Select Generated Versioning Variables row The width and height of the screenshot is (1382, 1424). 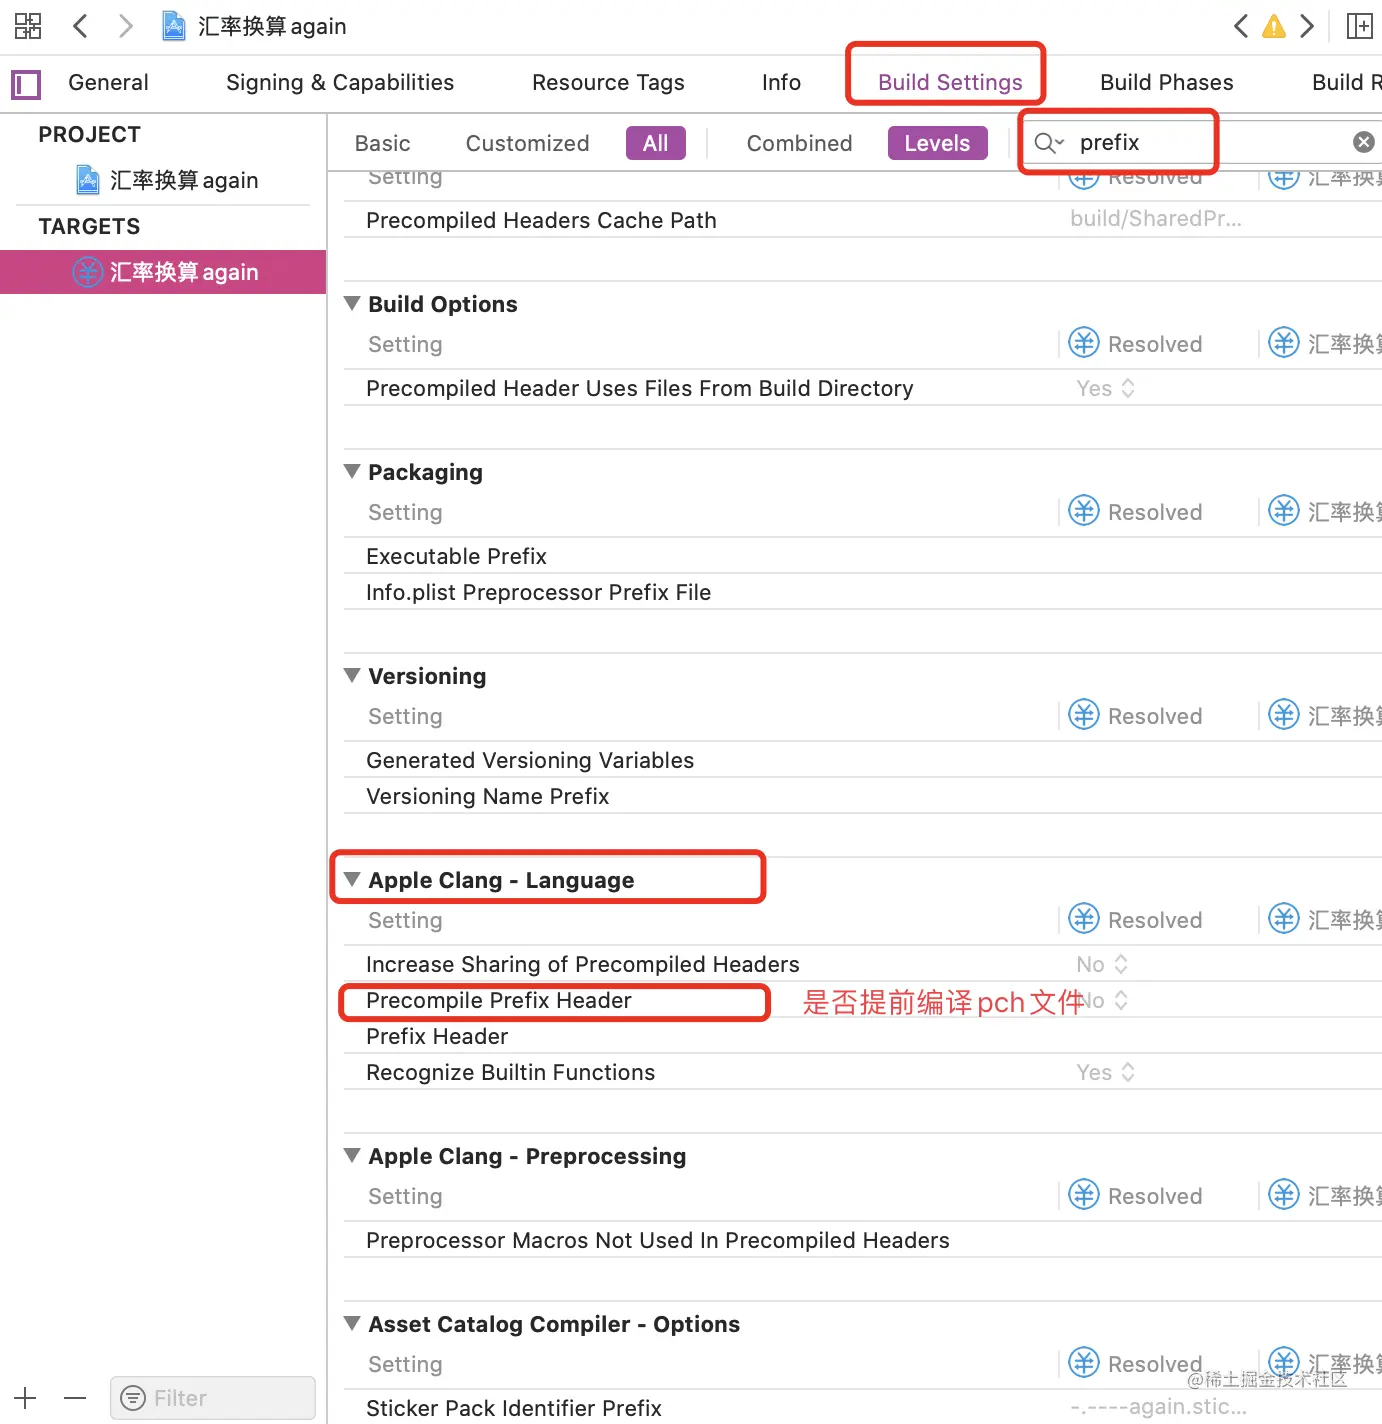pos(862,760)
